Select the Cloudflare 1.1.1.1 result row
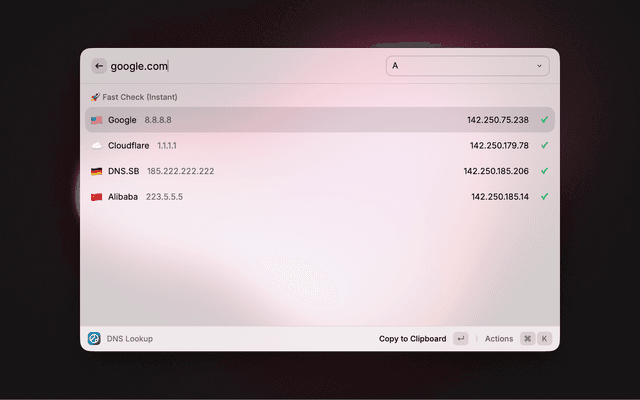 pyautogui.click(x=300, y=146)
